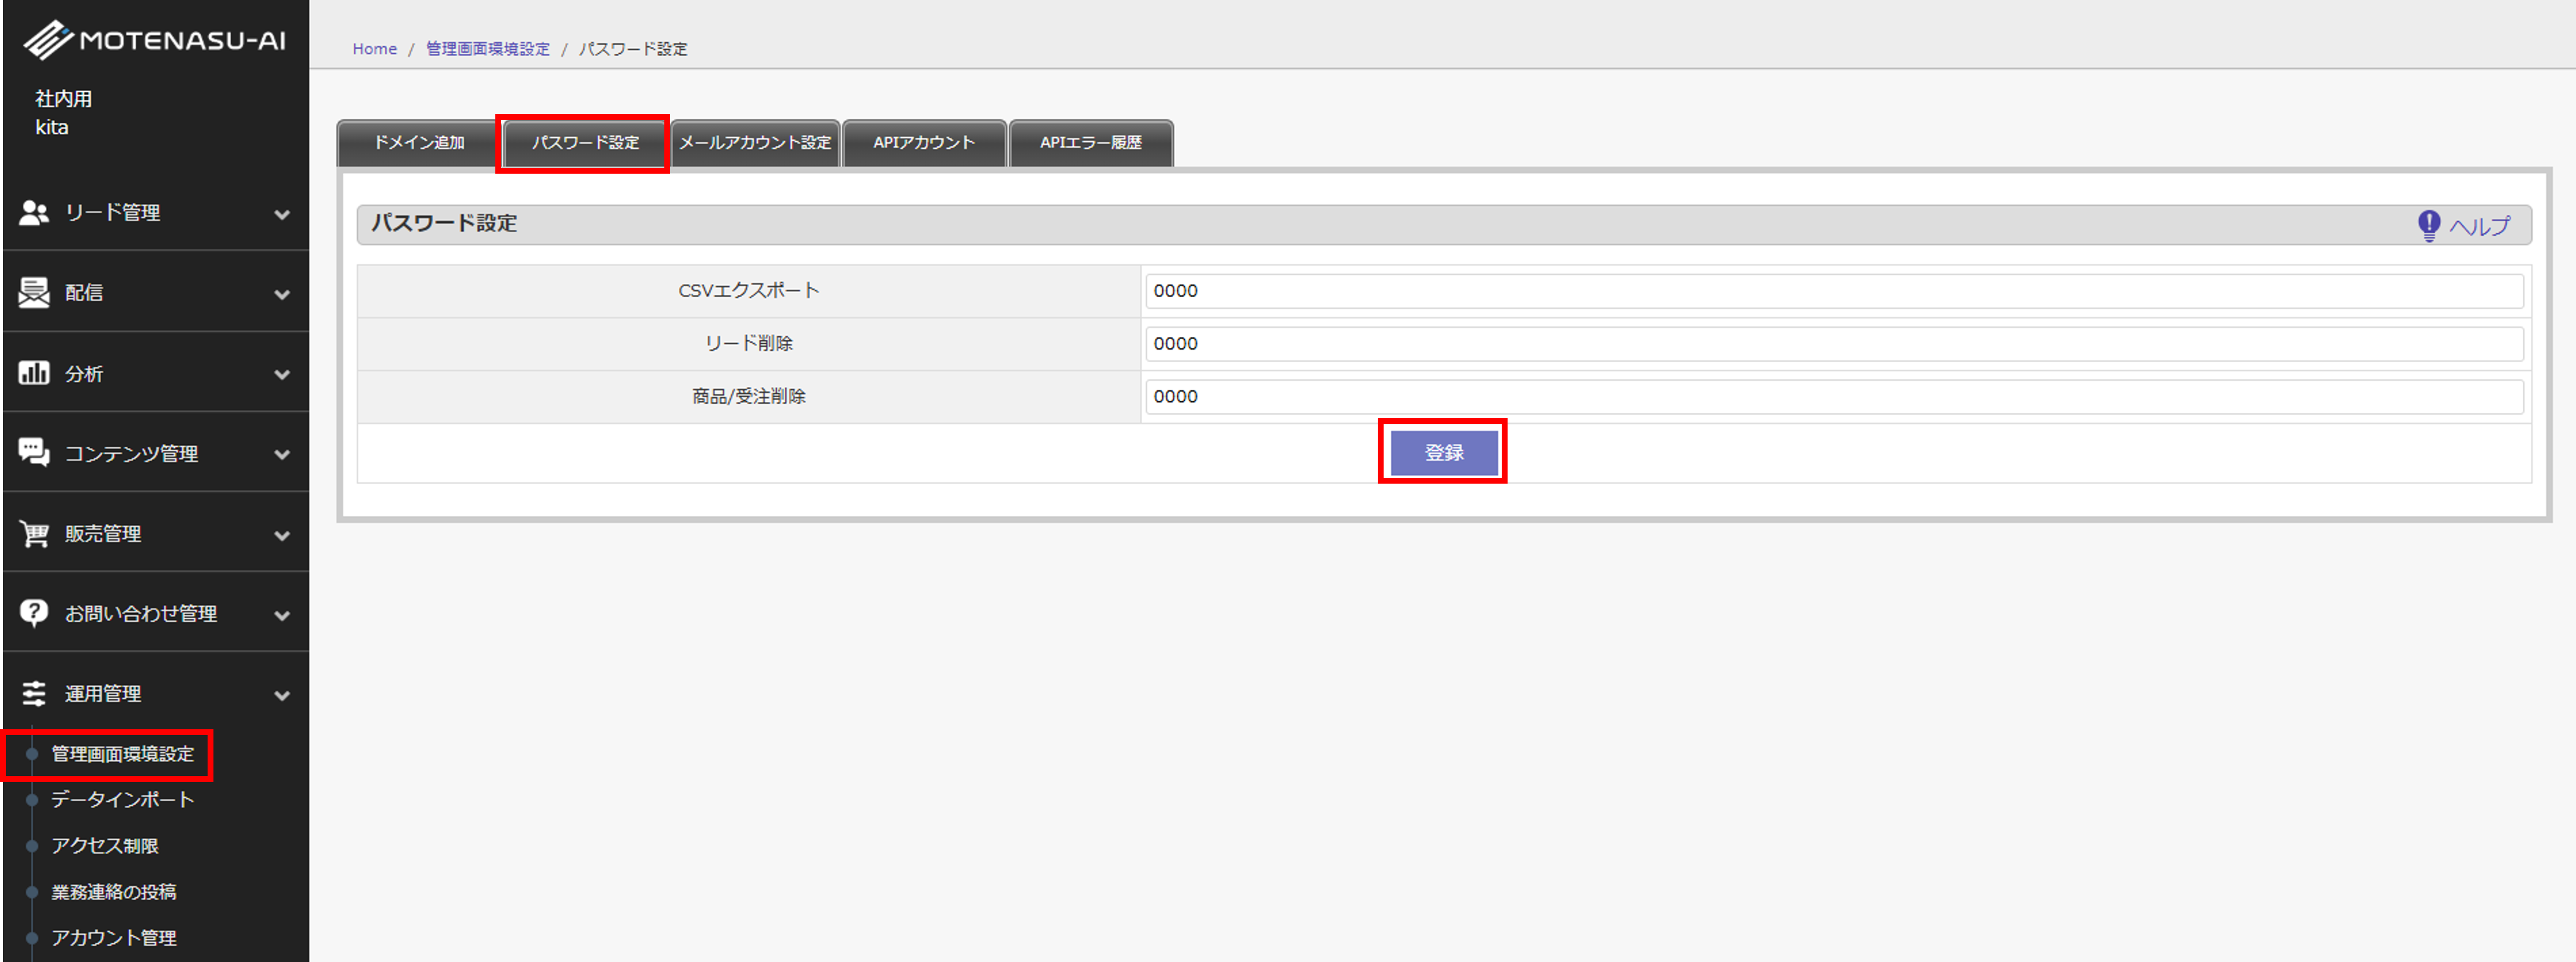Click the CSVエクスポート password field

(x=1833, y=291)
